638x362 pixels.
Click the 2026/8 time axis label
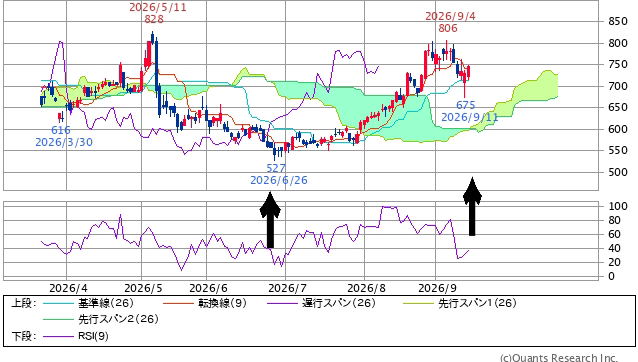[366, 288]
